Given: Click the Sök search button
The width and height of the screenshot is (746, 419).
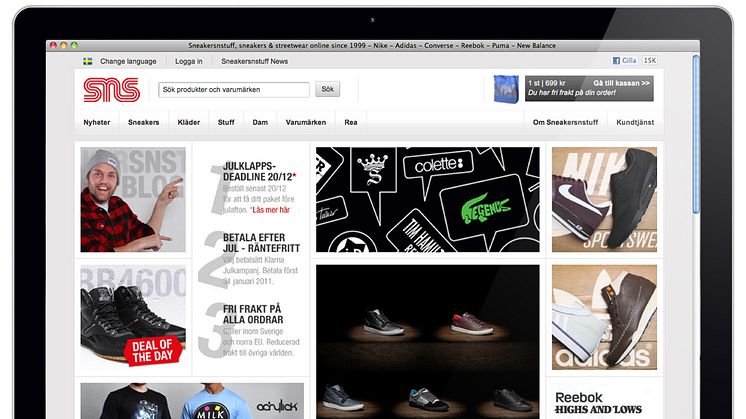Looking at the screenshot, I should [327, 89].
